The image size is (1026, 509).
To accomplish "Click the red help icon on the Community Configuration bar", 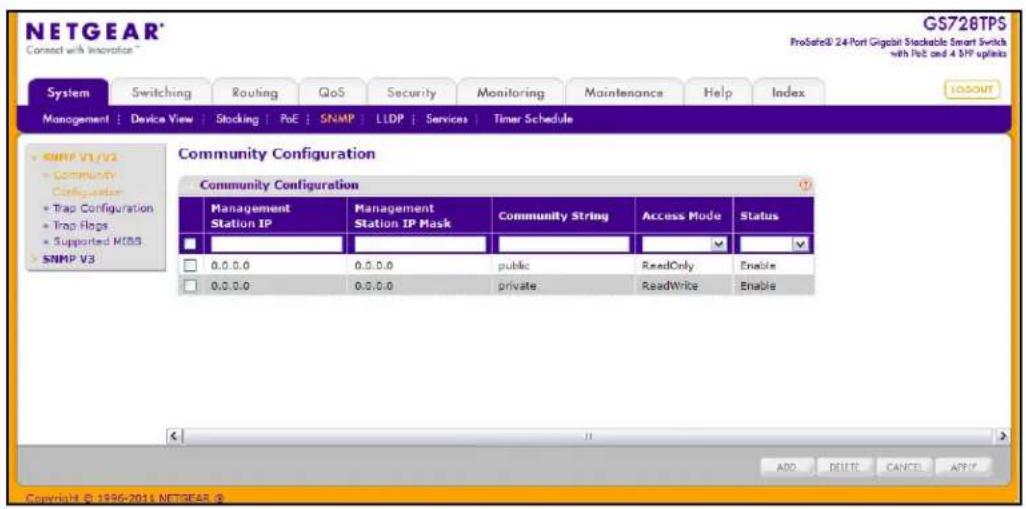I will pyautogui.click(x=804, y=186).
